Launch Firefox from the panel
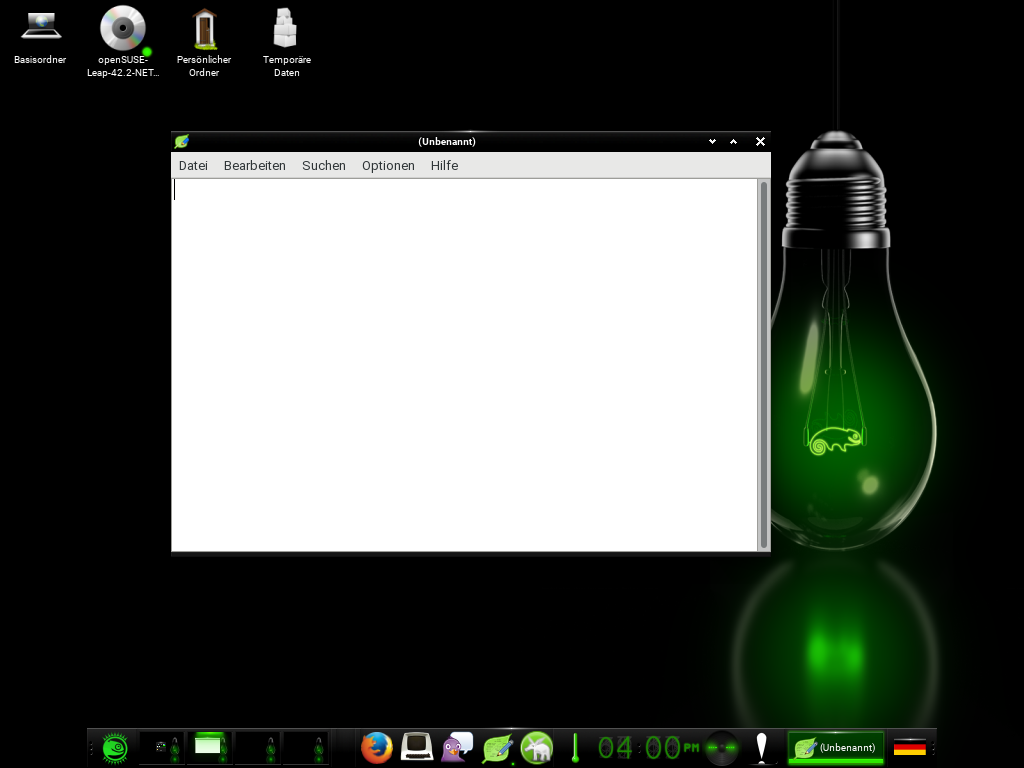 376,747
